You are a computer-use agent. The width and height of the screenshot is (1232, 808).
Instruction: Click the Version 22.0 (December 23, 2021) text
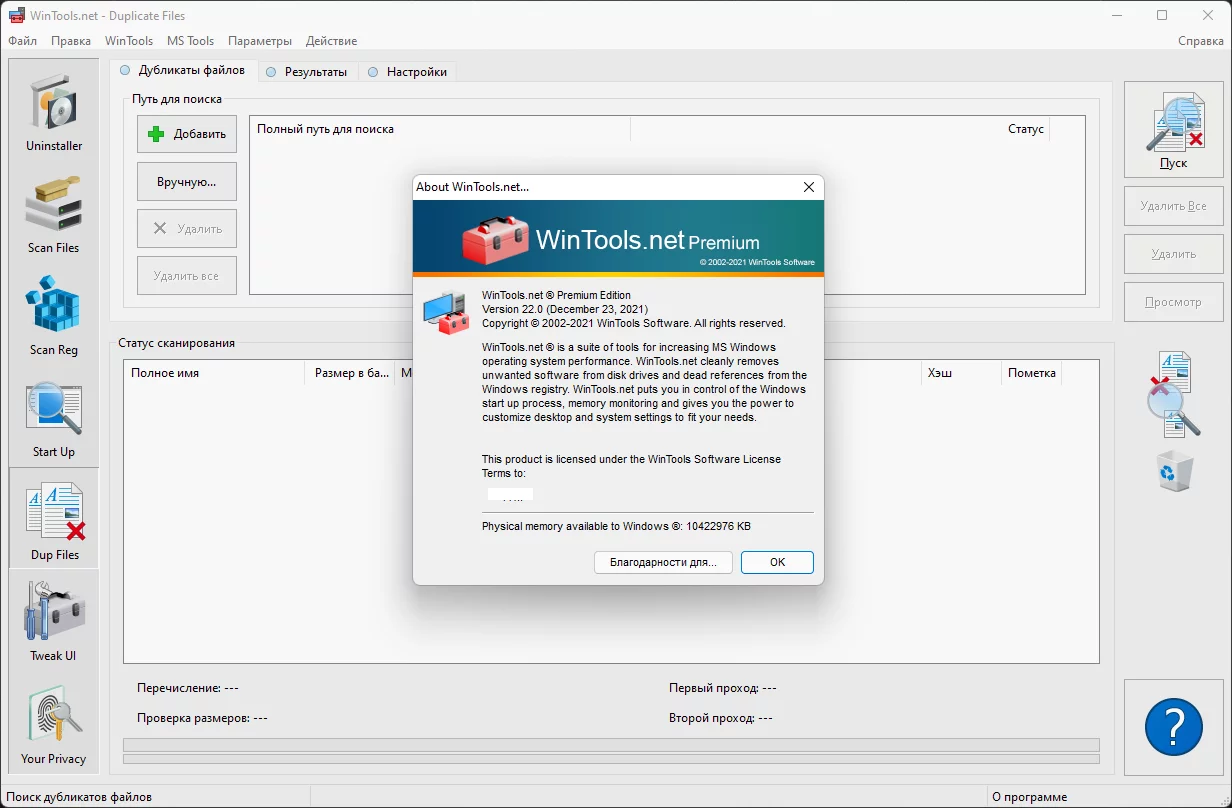pos(565,309)
